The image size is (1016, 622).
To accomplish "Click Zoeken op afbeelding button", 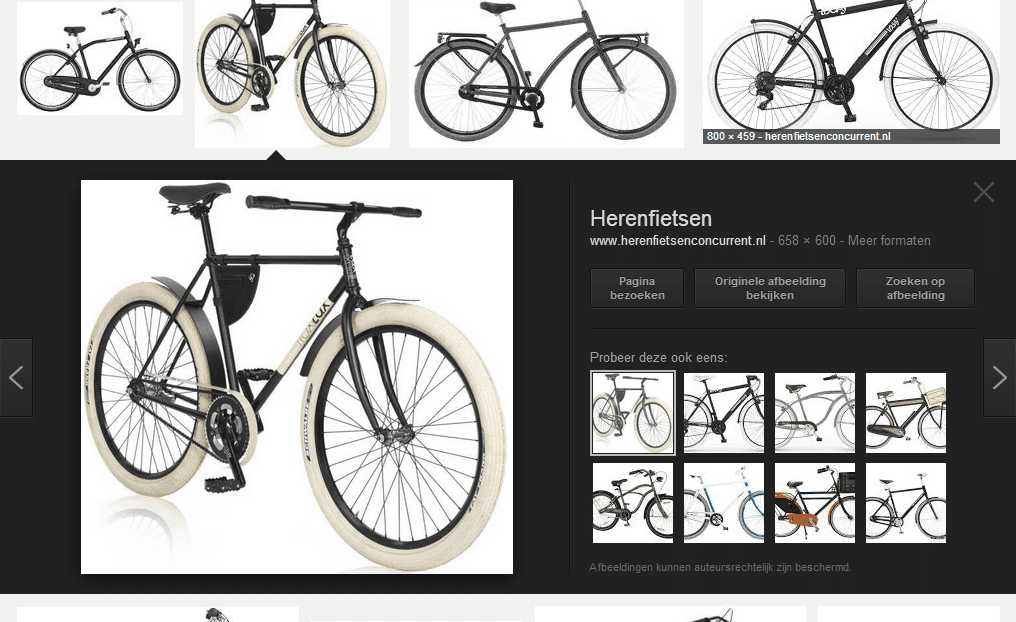I will coord(916,288).
